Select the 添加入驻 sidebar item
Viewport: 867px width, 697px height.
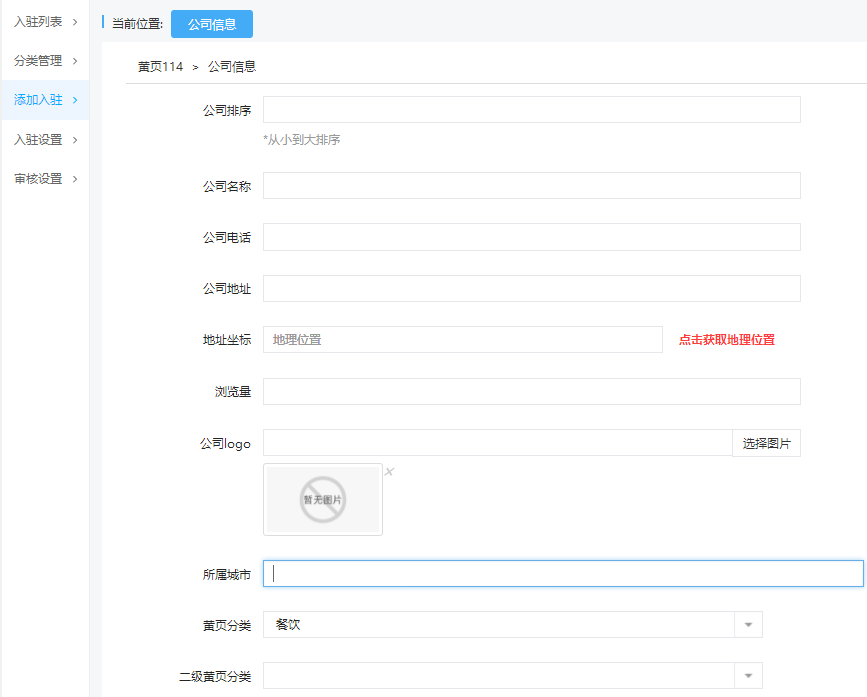45,100
